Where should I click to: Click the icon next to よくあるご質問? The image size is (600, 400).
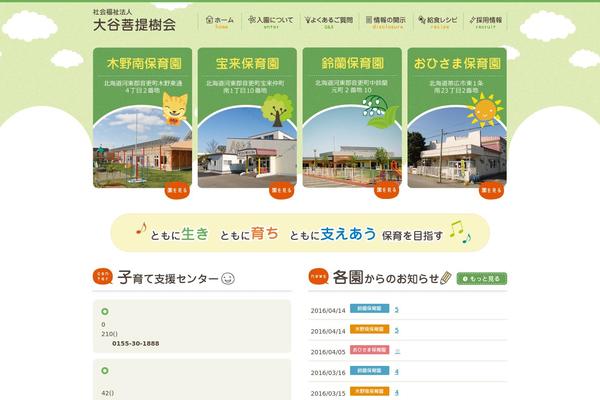click(x=307, y=20)
